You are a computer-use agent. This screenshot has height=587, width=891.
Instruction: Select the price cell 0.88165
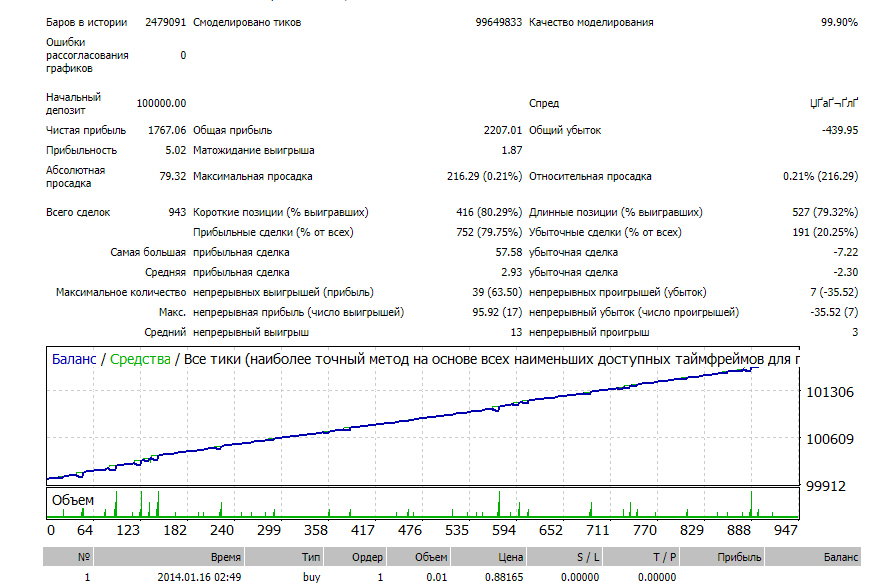click(503, 577)
